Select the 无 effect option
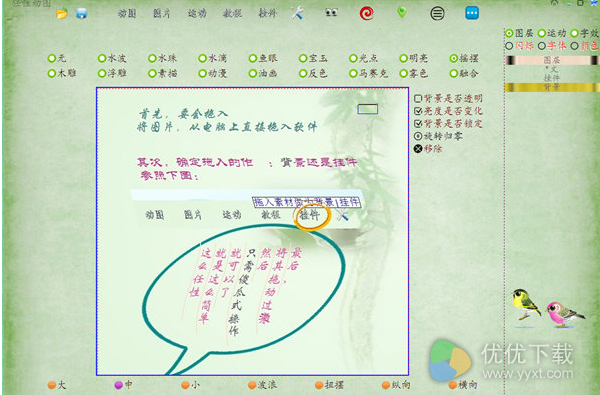 57,58
